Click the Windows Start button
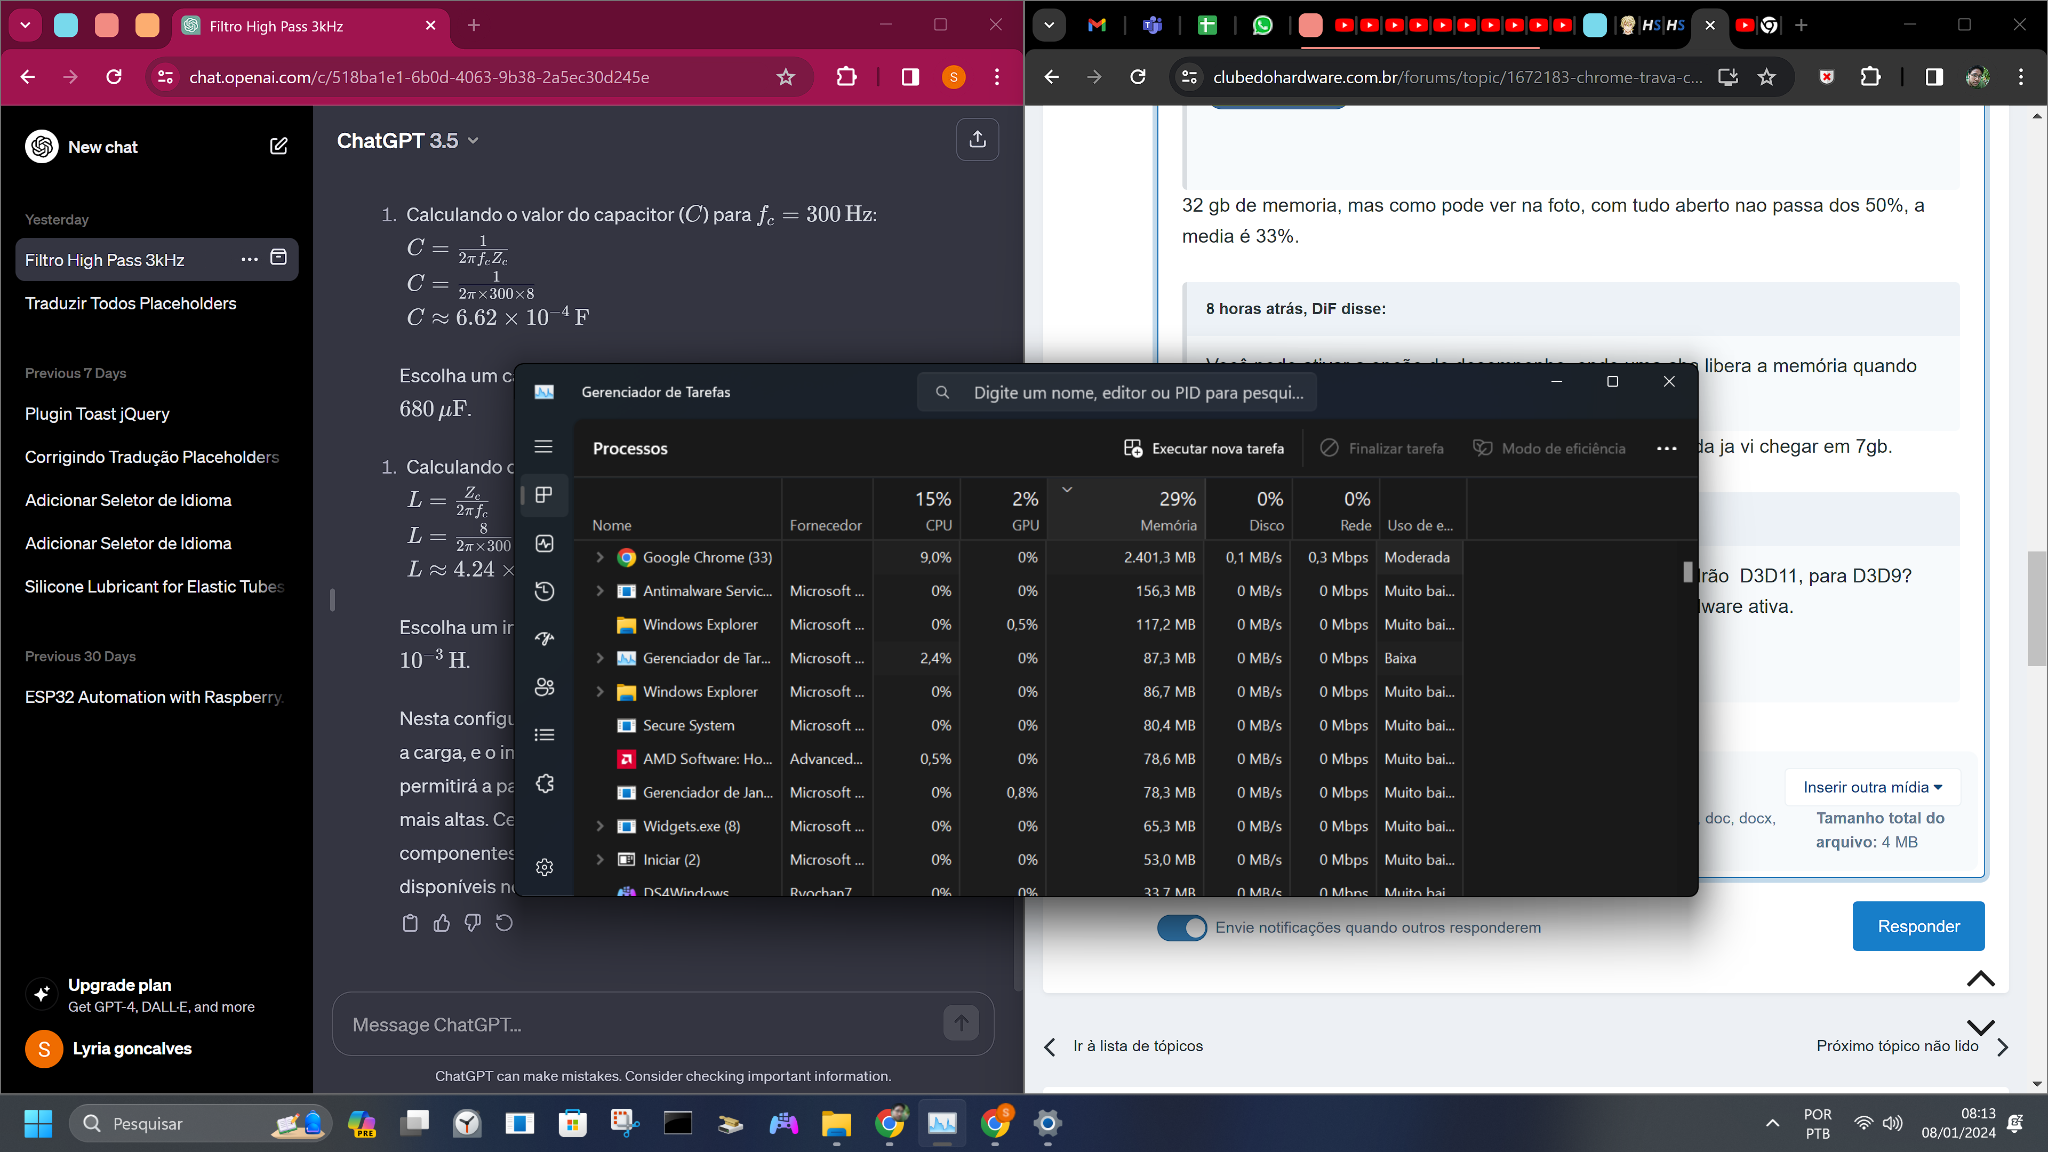This screenshot has width=2048, height=1152. coord(38,1123)
